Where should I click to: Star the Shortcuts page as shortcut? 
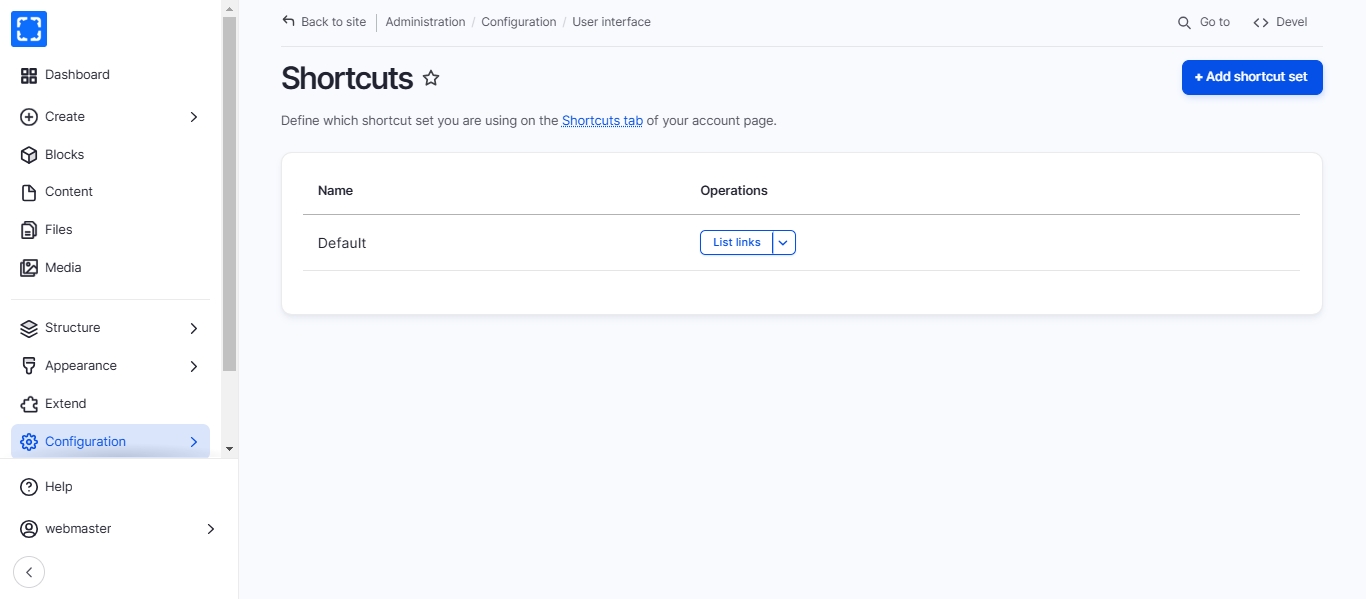pyautogui.click(x=431, y=78)
